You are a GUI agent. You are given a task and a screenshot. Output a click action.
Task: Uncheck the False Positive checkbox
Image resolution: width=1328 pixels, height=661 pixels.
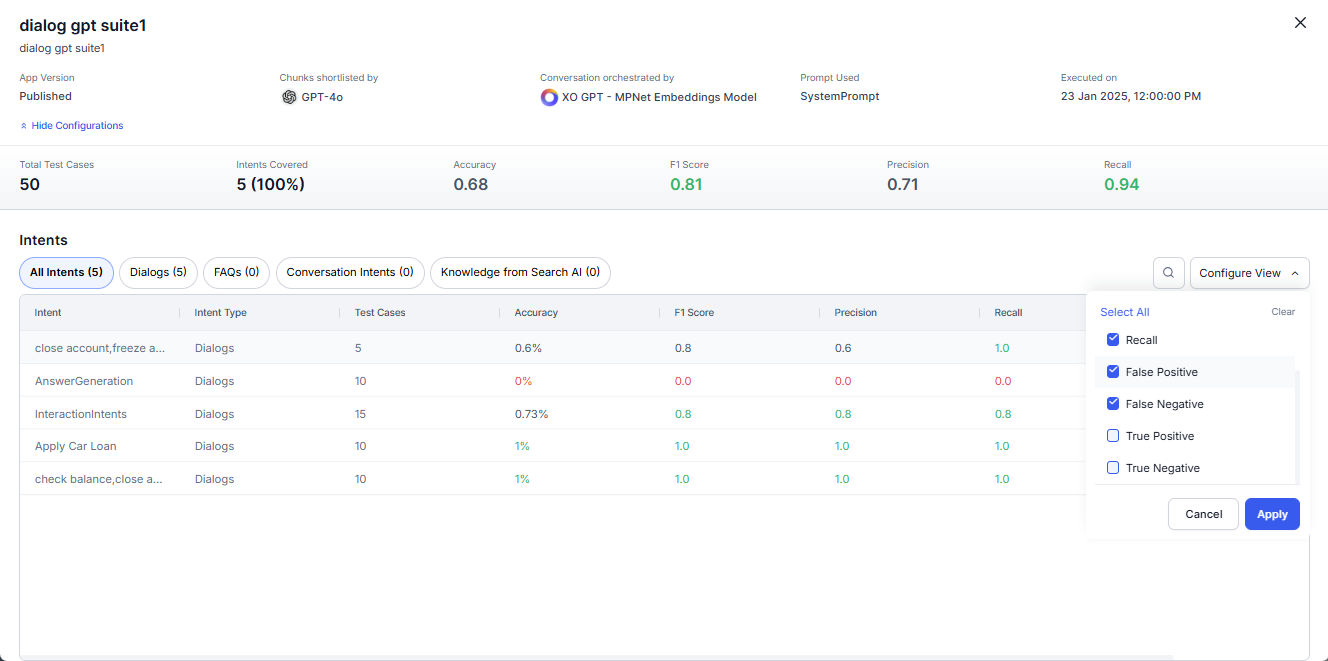1113,372
